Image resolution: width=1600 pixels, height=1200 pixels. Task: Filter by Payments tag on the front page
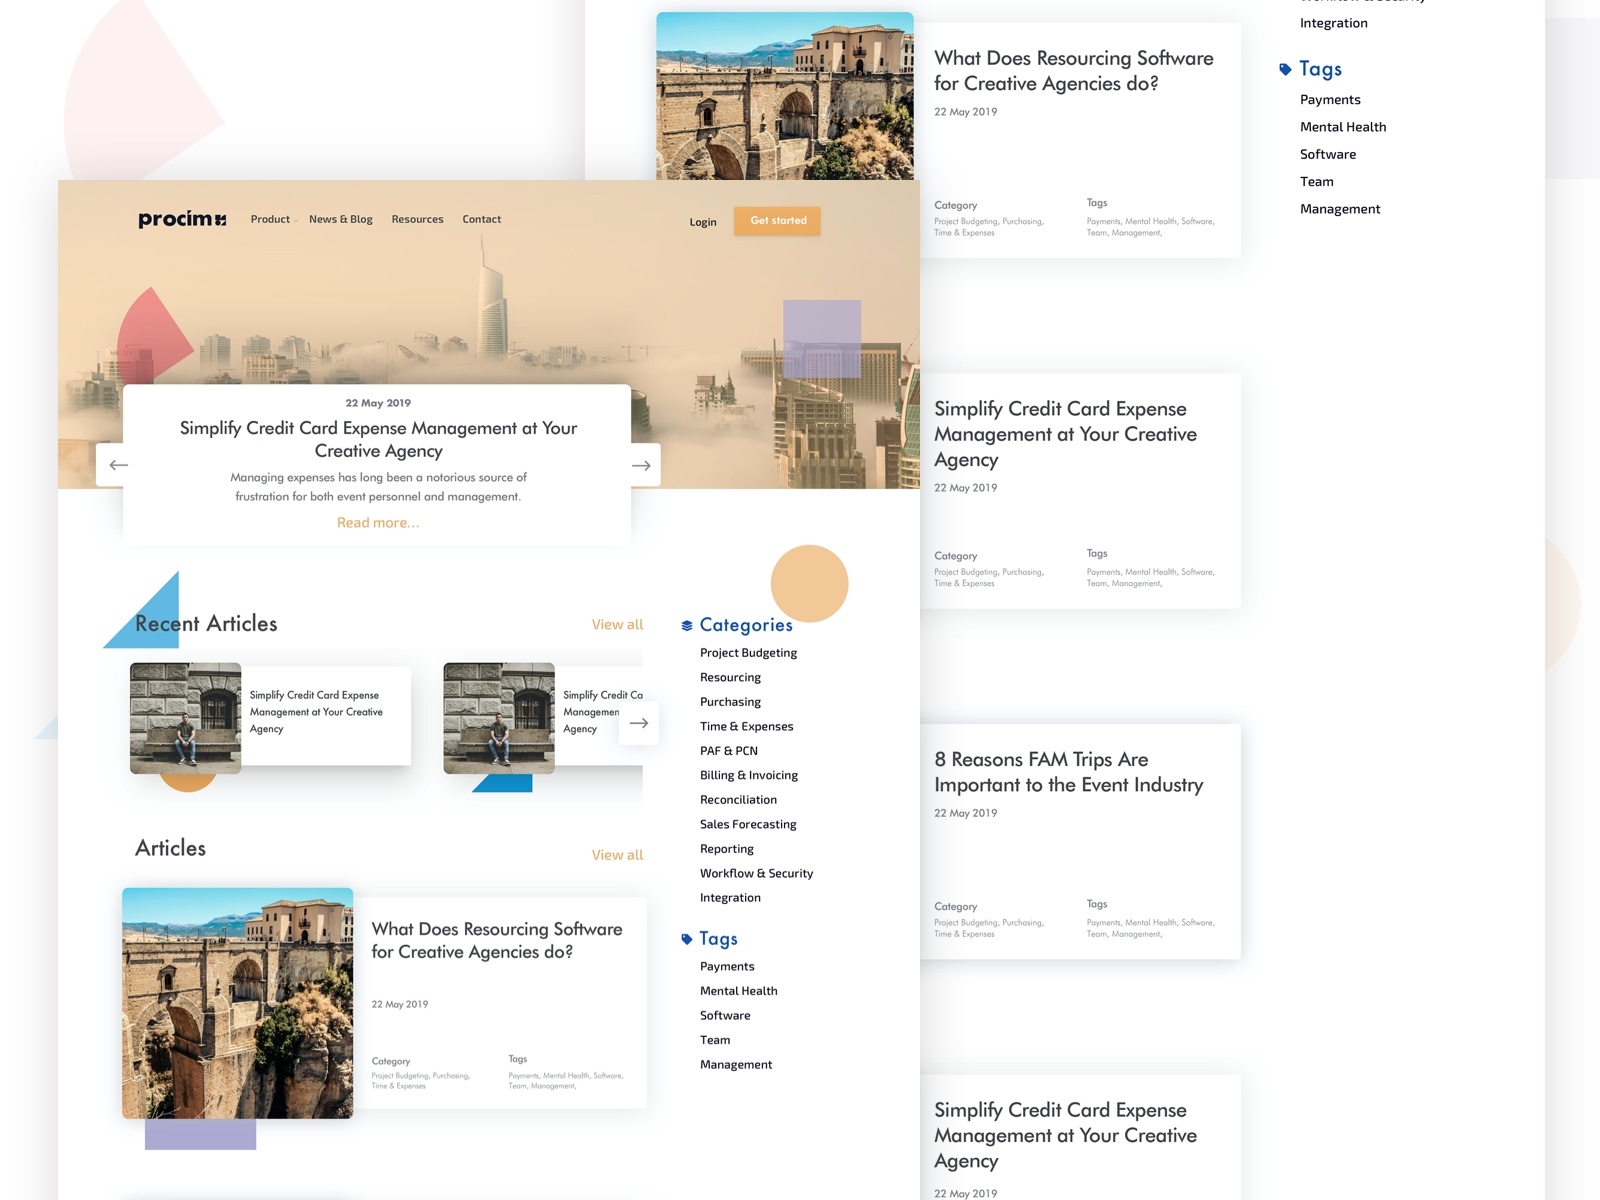pyautogui.click(x=727, y=967)
